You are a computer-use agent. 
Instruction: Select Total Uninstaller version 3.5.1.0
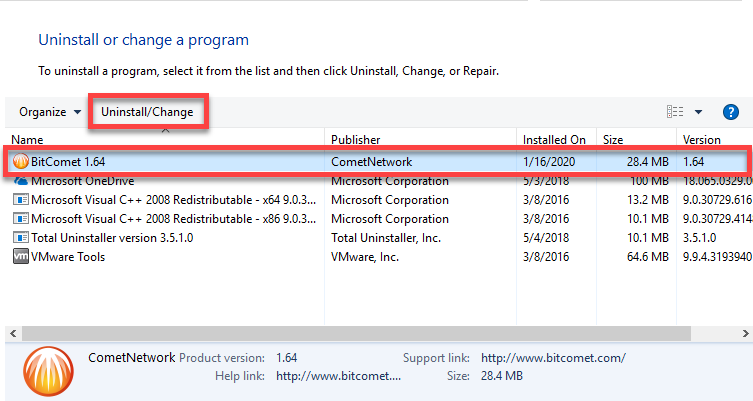pos(112,238)
